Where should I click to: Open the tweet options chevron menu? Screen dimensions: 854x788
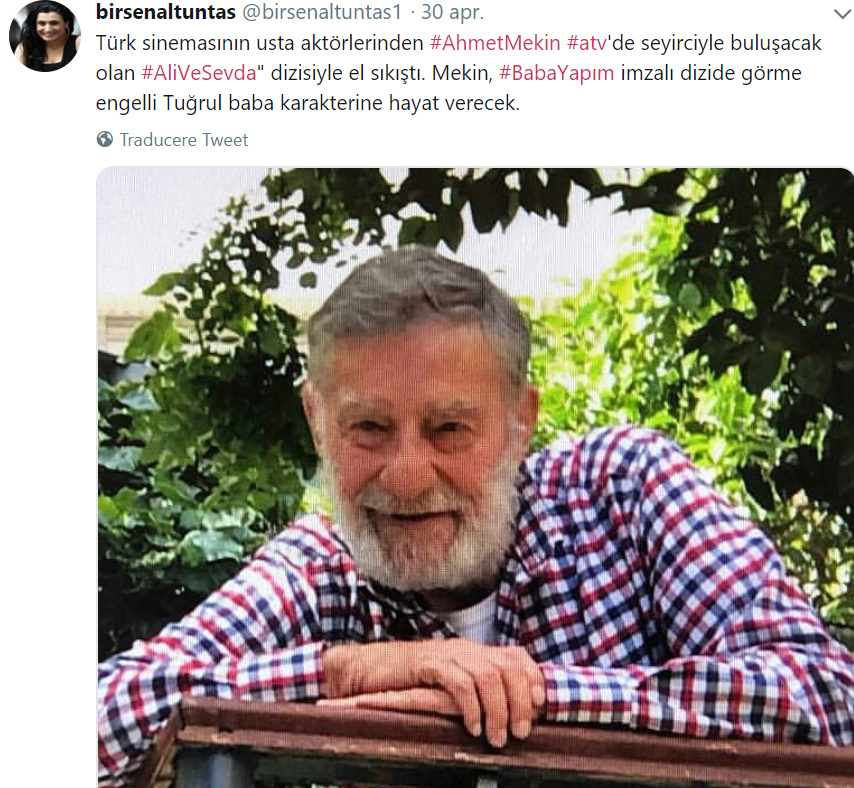[842, 14]
